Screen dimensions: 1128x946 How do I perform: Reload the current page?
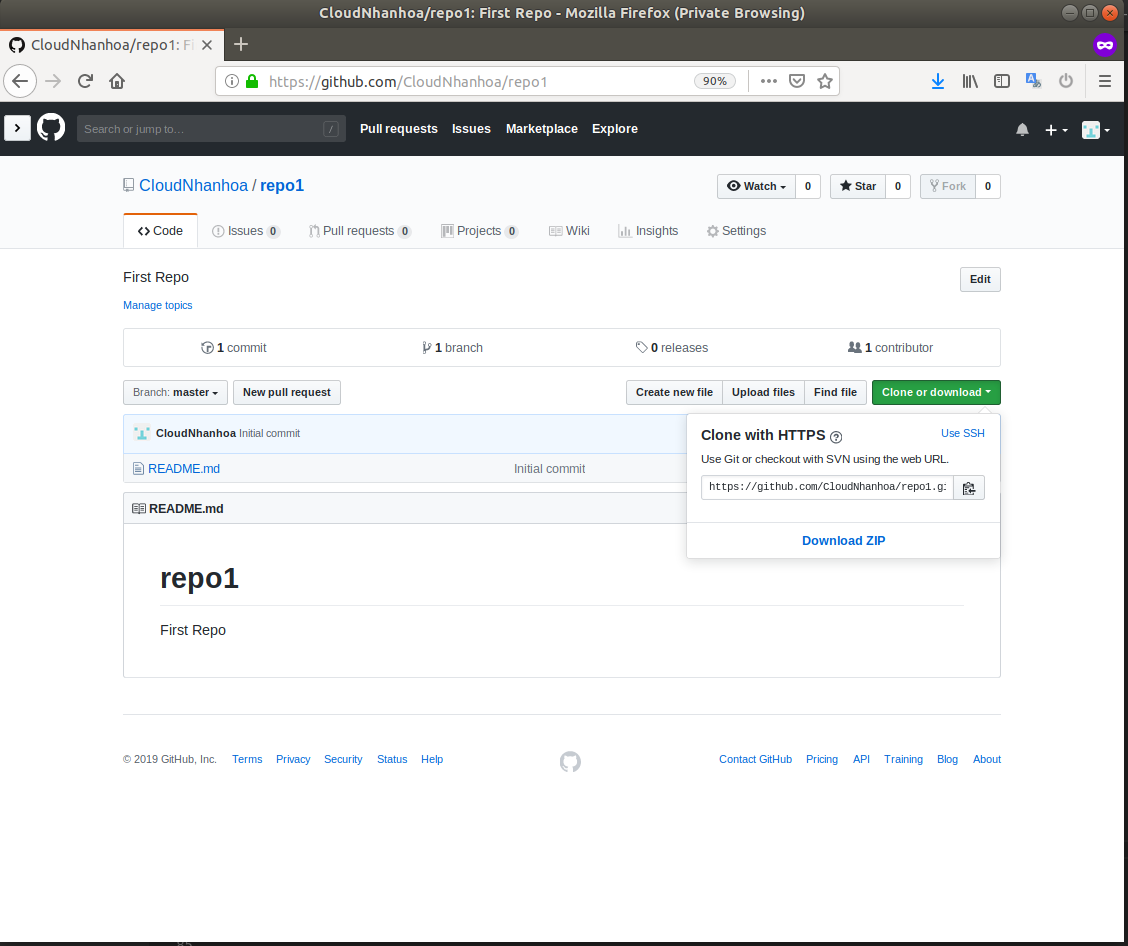pos(85,81)
